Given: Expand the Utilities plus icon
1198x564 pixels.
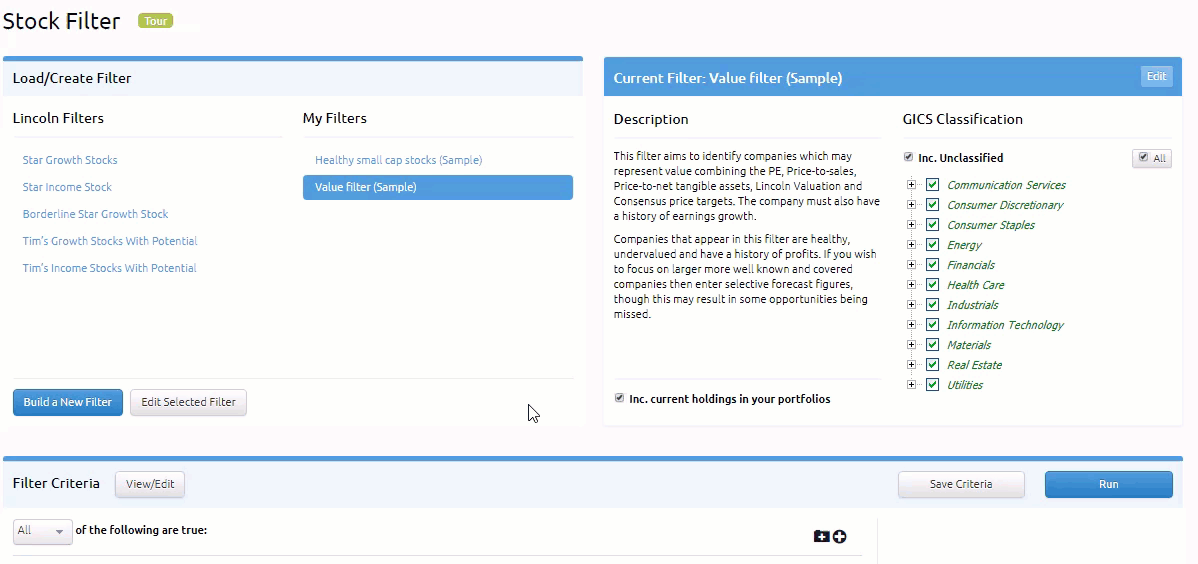Looking at the screenshot, I should point(911,384).
